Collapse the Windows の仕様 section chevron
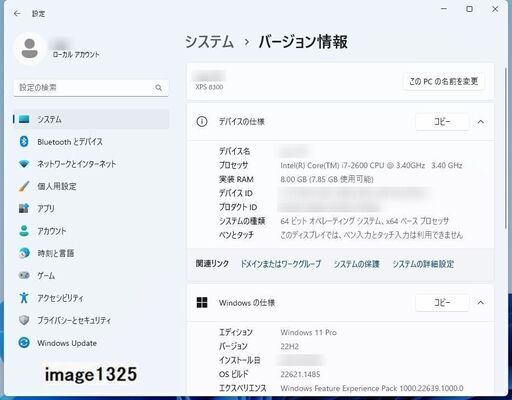This screenshot has width=512, height=400. [481, 303]
